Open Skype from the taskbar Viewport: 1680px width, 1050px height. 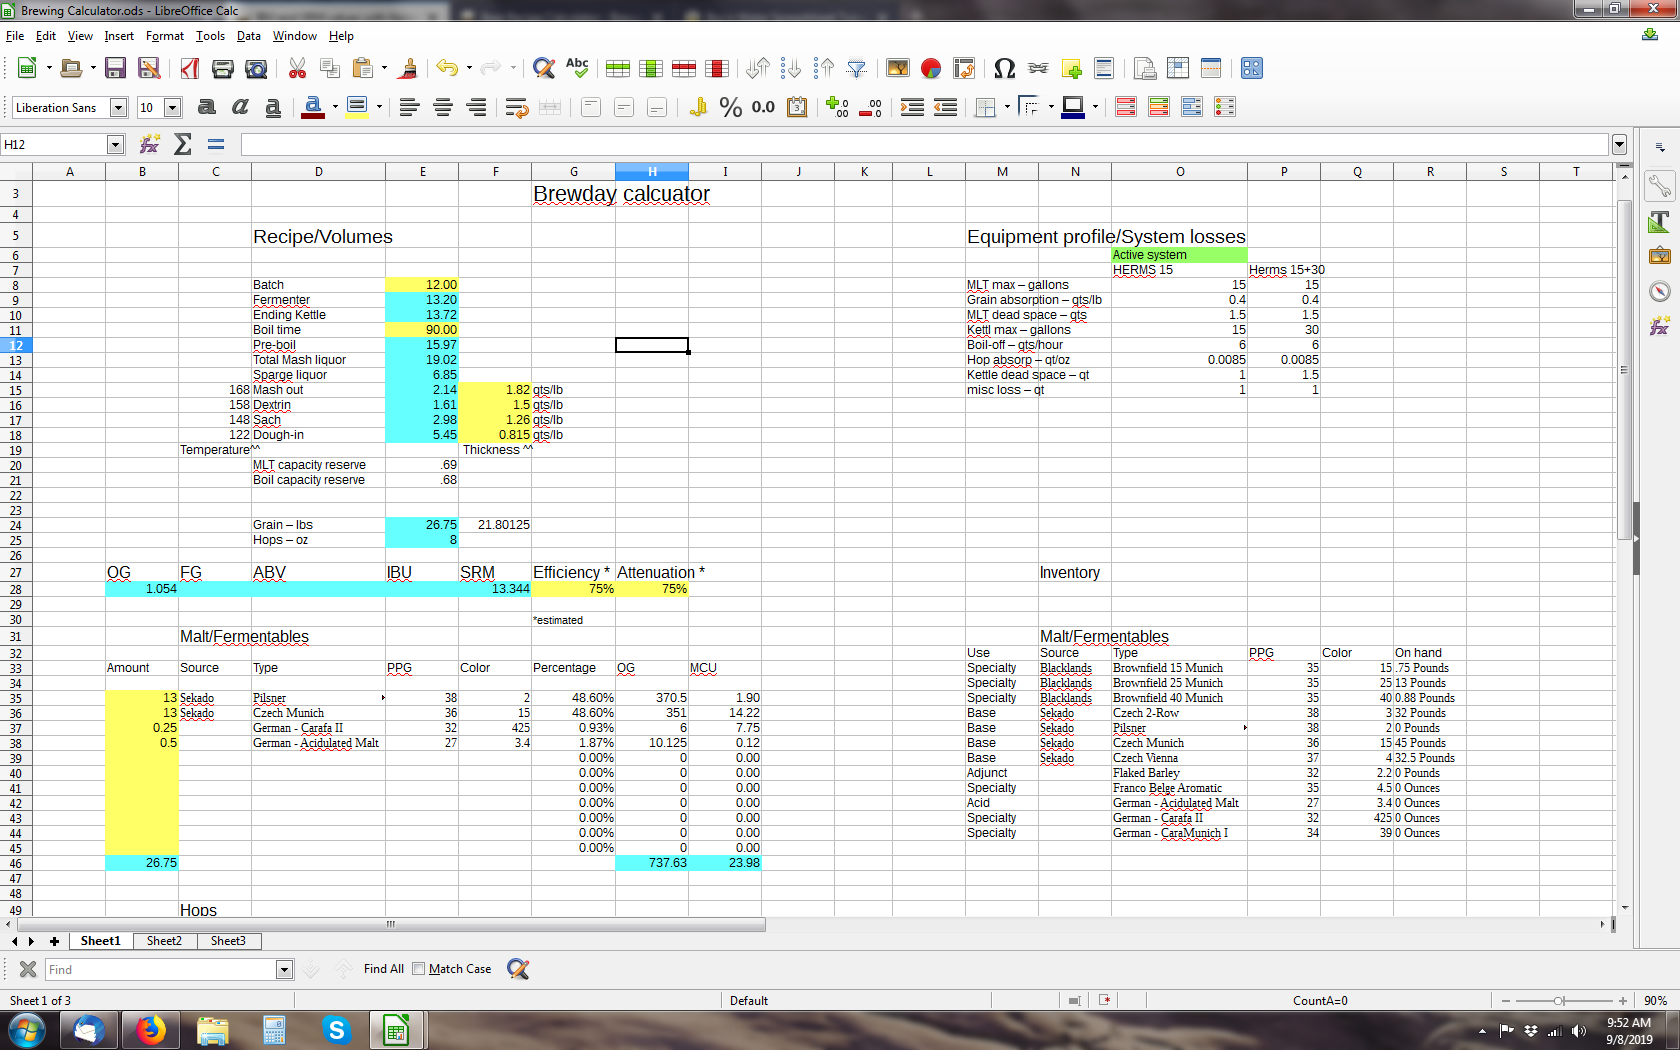point(337,1030)
